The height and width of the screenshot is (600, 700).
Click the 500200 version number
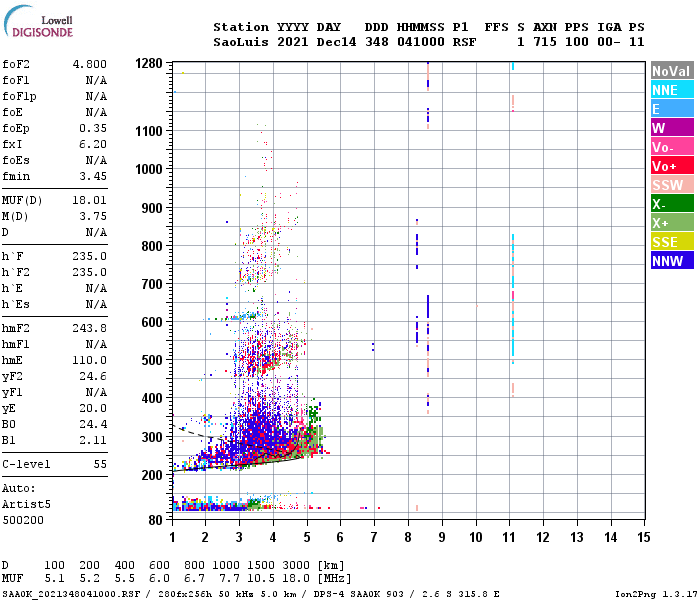point(23,521)
